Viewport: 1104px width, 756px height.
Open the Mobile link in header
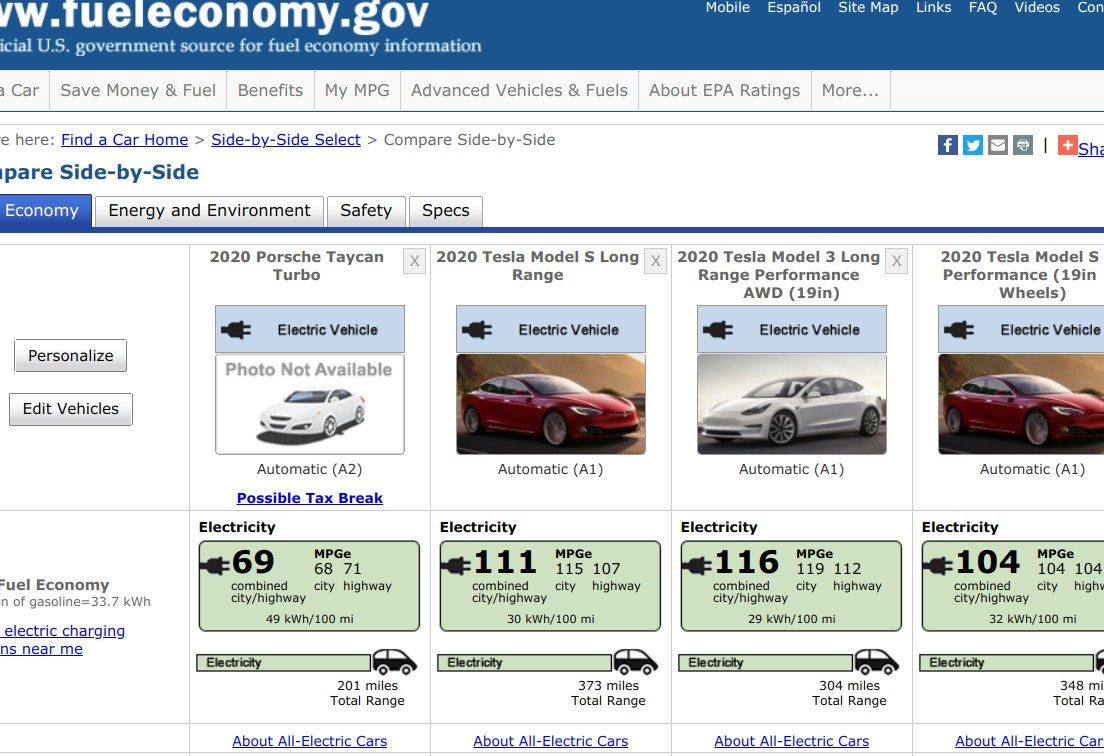click(x=727, y=8)
